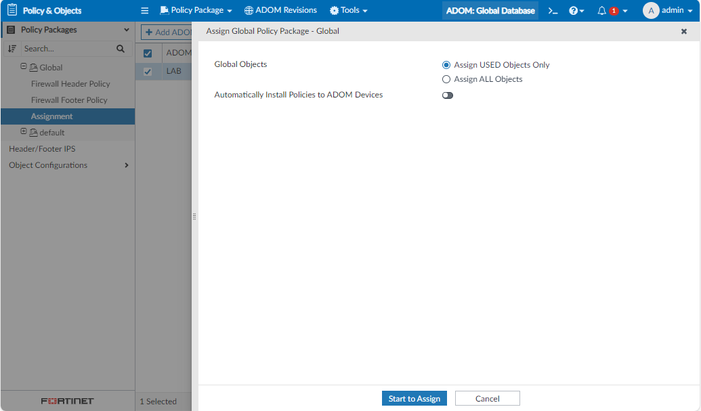
Task: Open the Policy Package menu
Action: (x=196, y=10)
